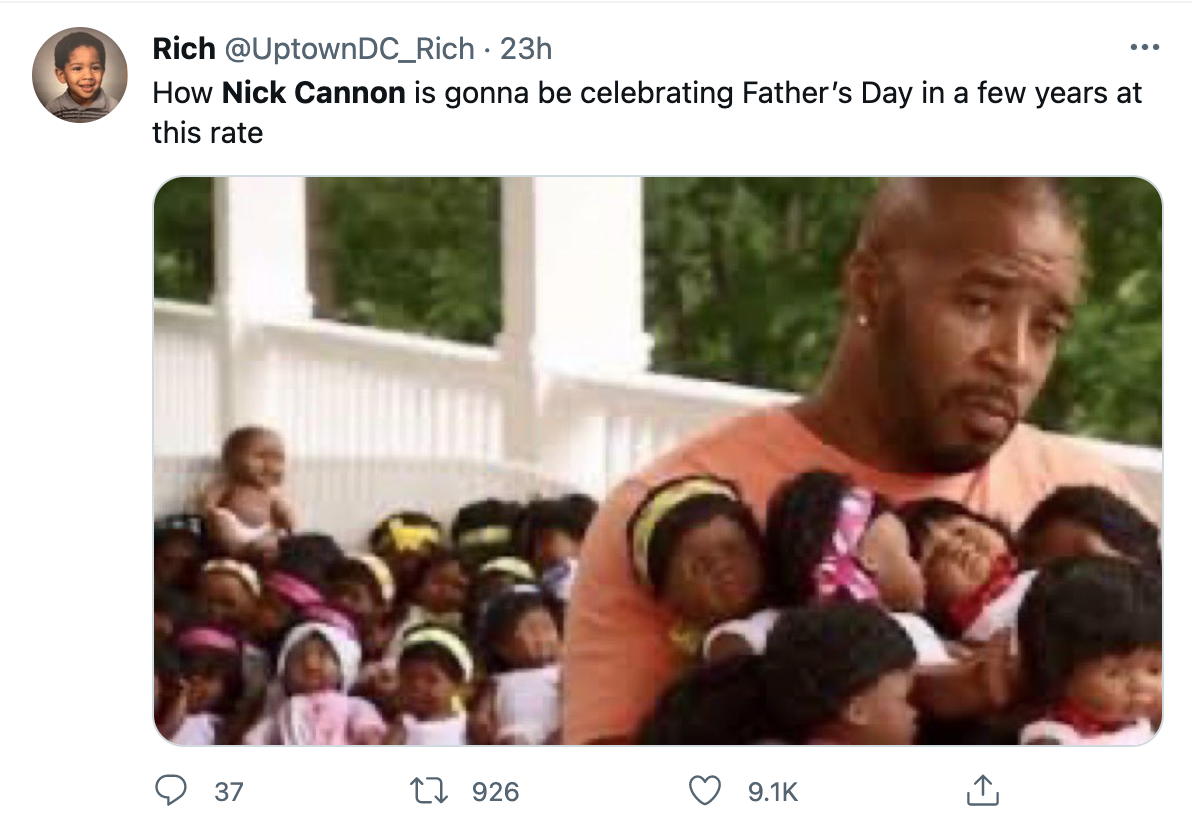Click the 23h timestamp

526,49
